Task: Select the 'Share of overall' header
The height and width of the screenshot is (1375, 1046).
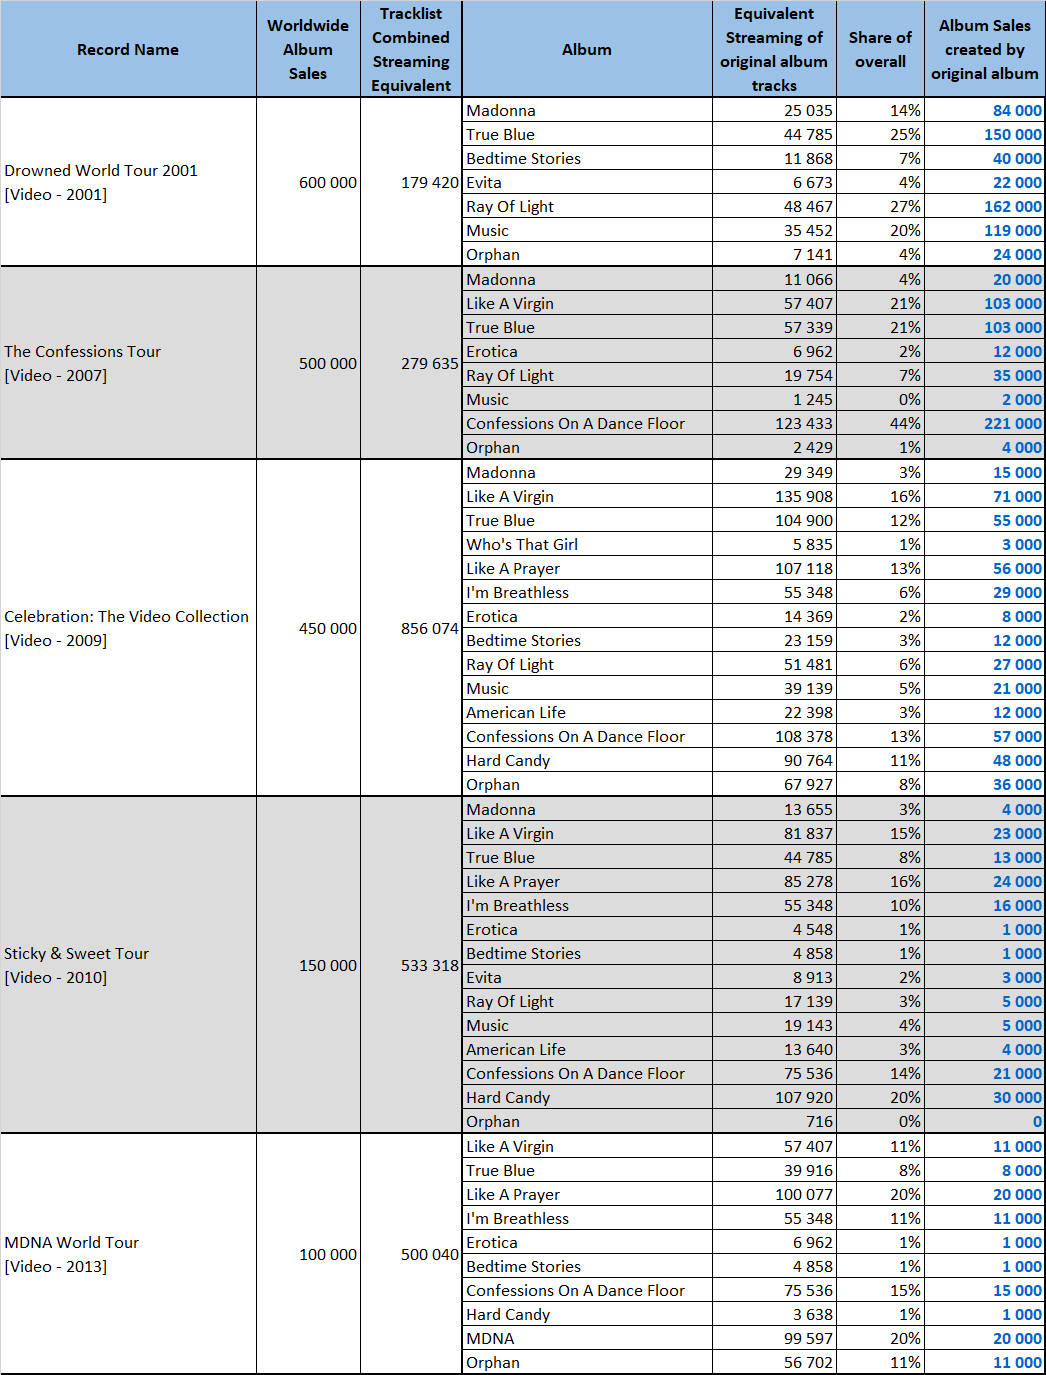Action: pos(880,49)
